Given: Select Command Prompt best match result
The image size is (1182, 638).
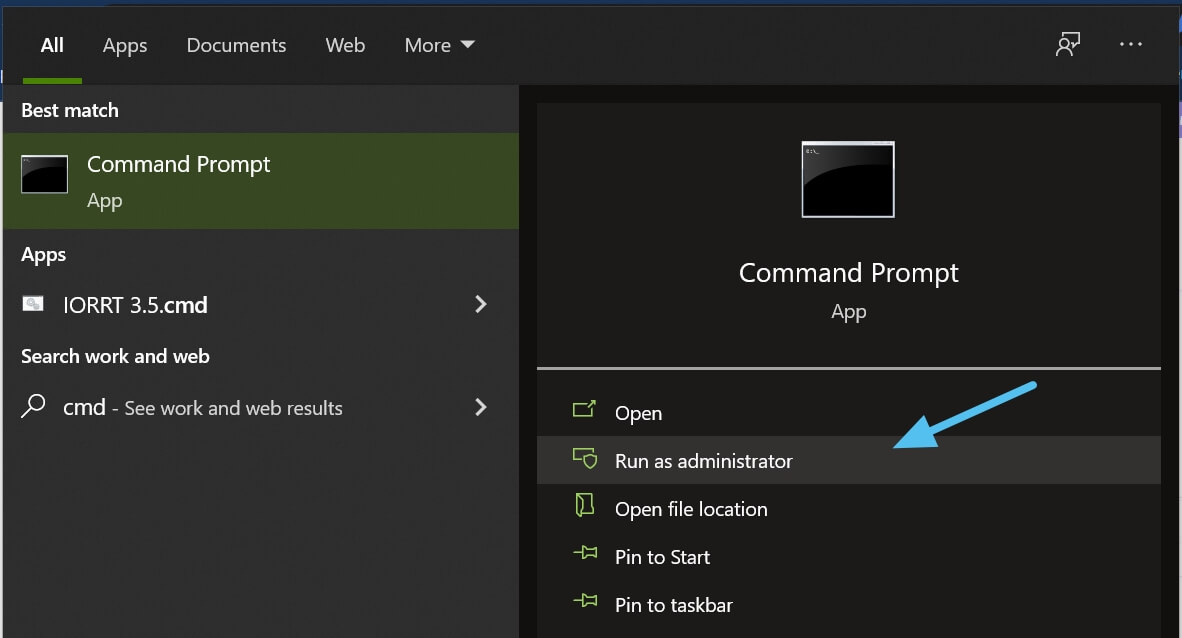Looking at the screenshot, I should [x=261, y=181].
